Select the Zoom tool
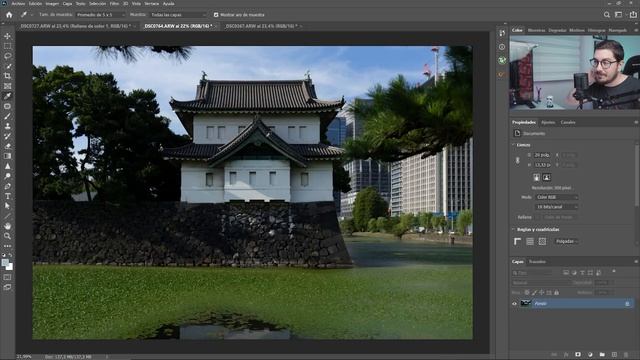The height and width of the screenshot is (360, 640). 7,236
